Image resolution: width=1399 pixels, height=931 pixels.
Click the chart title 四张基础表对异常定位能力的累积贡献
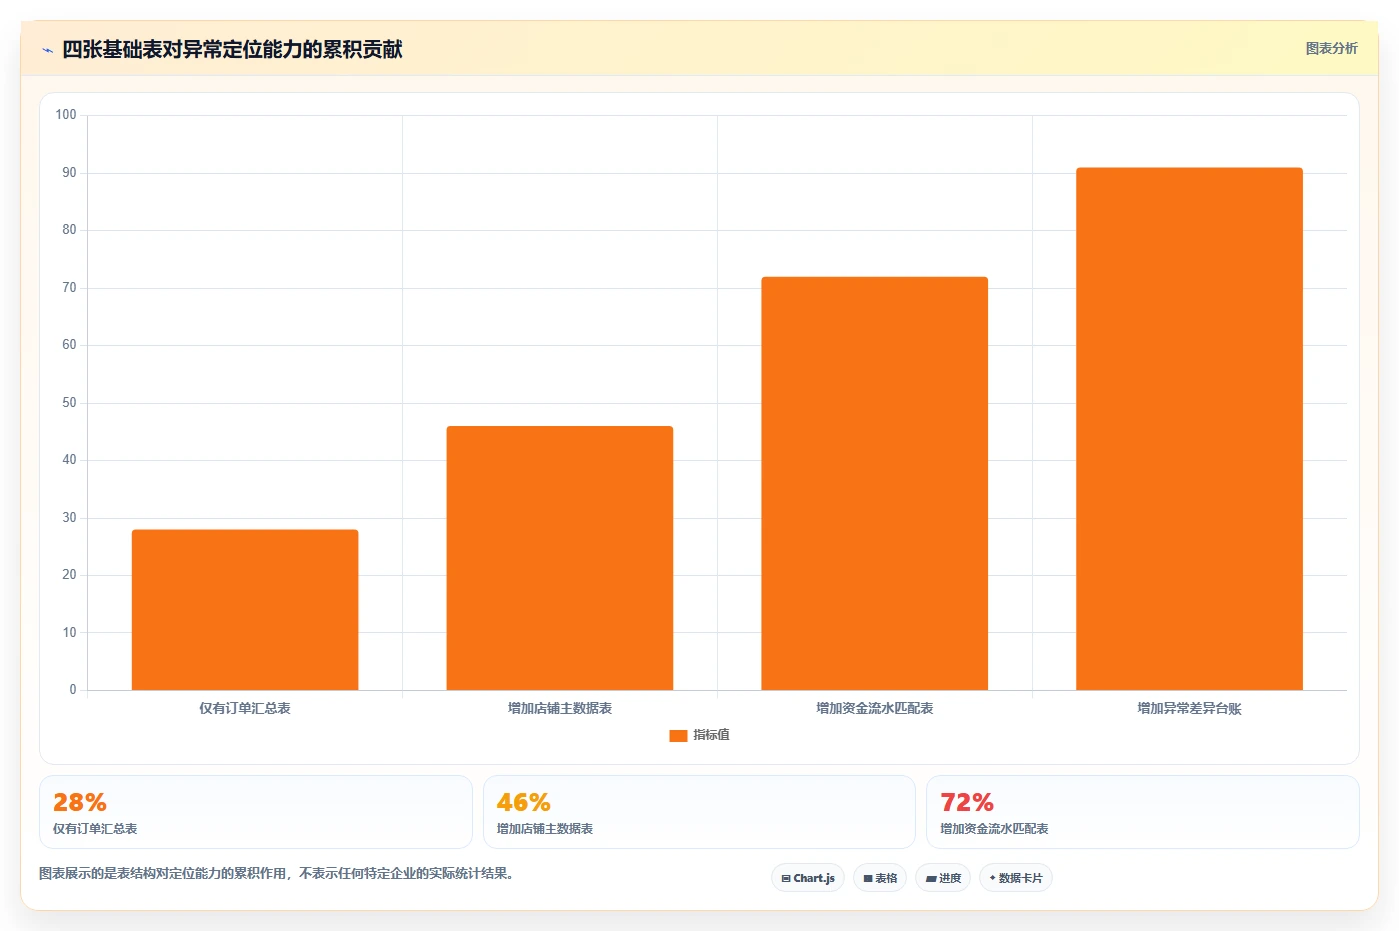point(232,49)
